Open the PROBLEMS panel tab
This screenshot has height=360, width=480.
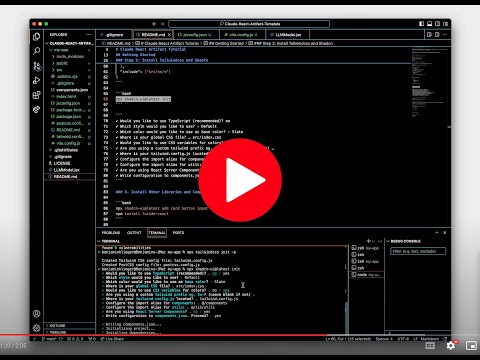click(x=111, y=233)
